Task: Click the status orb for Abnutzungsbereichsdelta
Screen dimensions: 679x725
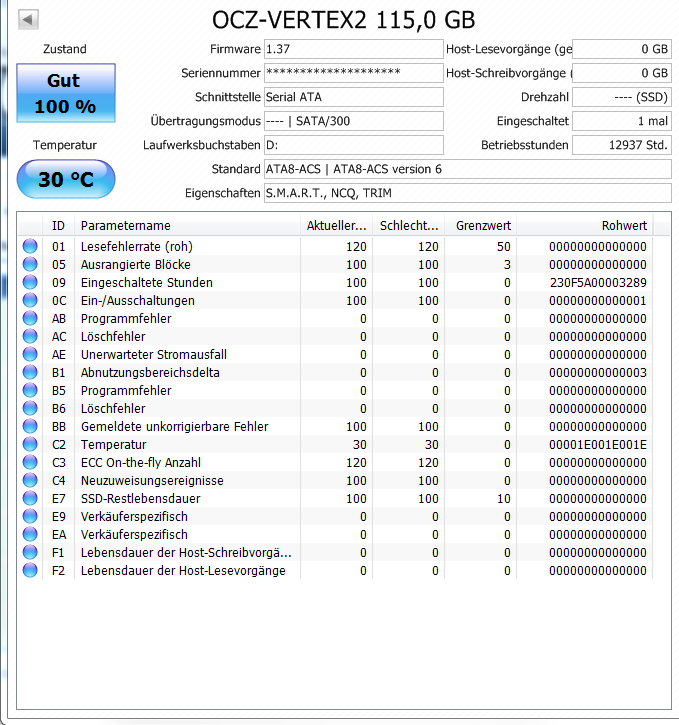Action: click(30, 372)
